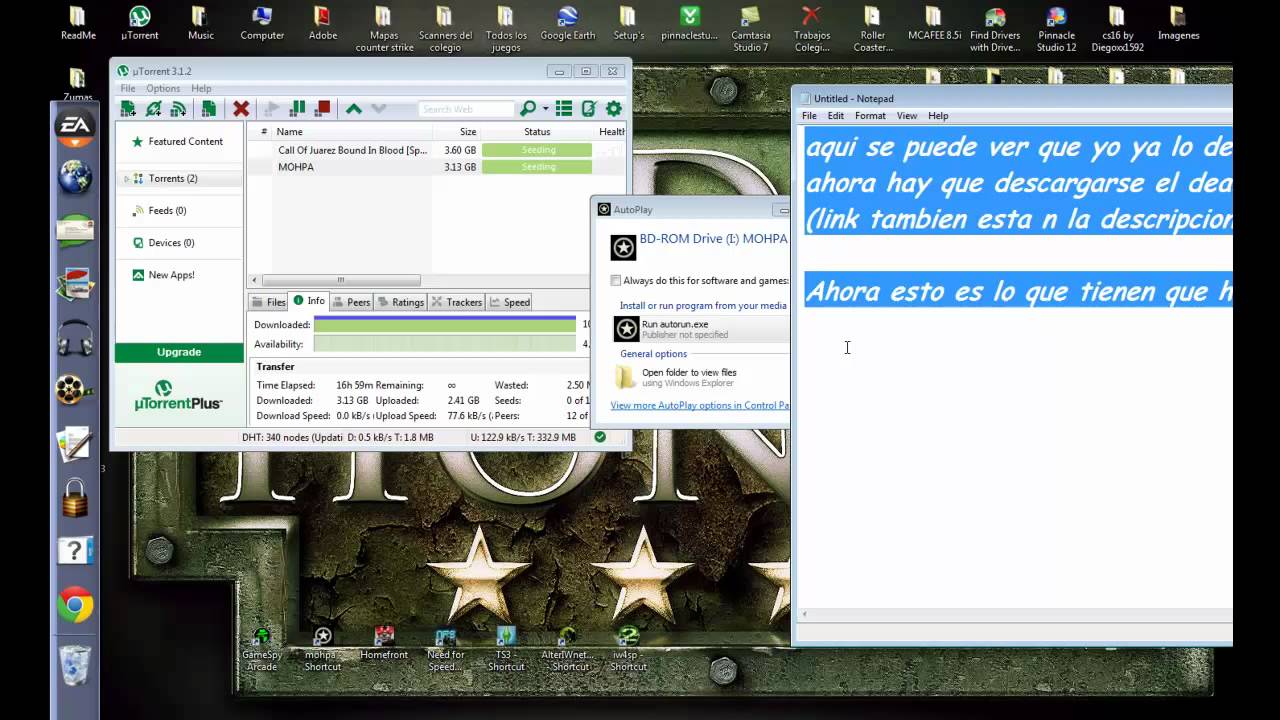
Task: Switch to the Trackers tab
Action: pos(457,302)
